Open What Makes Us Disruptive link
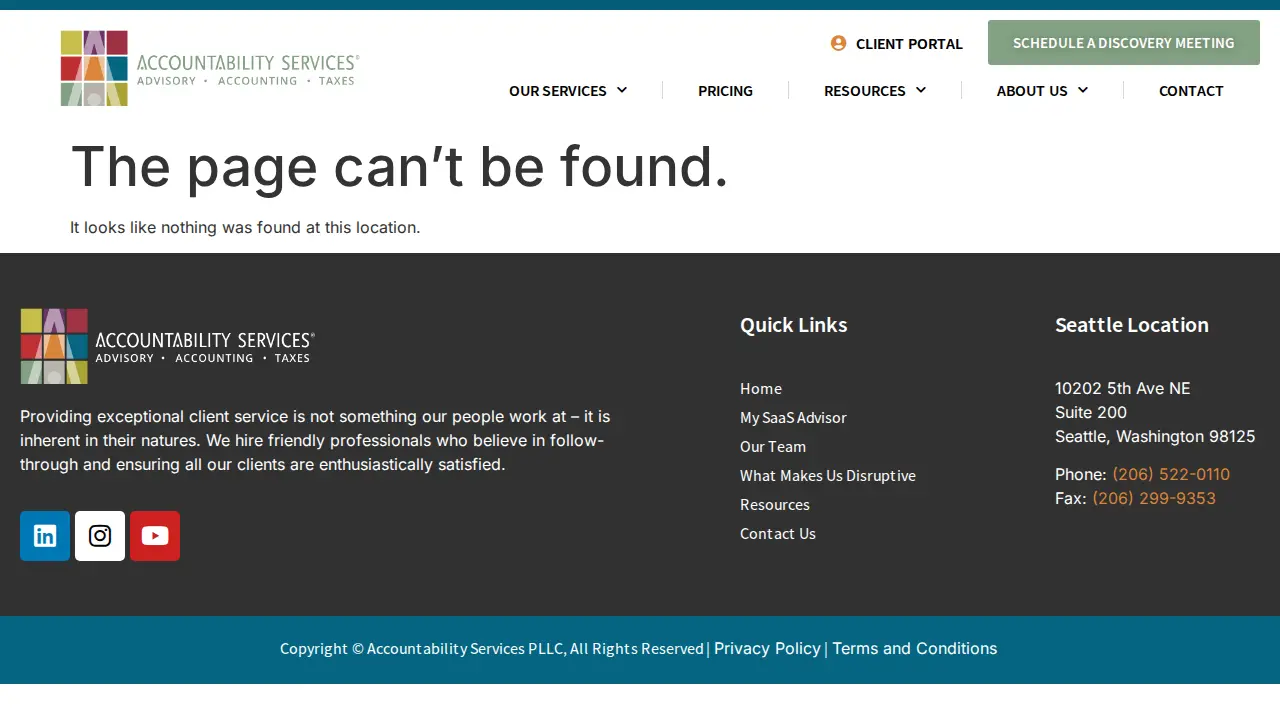This screenshot has height=720, width=1280. tap(828, 475)
